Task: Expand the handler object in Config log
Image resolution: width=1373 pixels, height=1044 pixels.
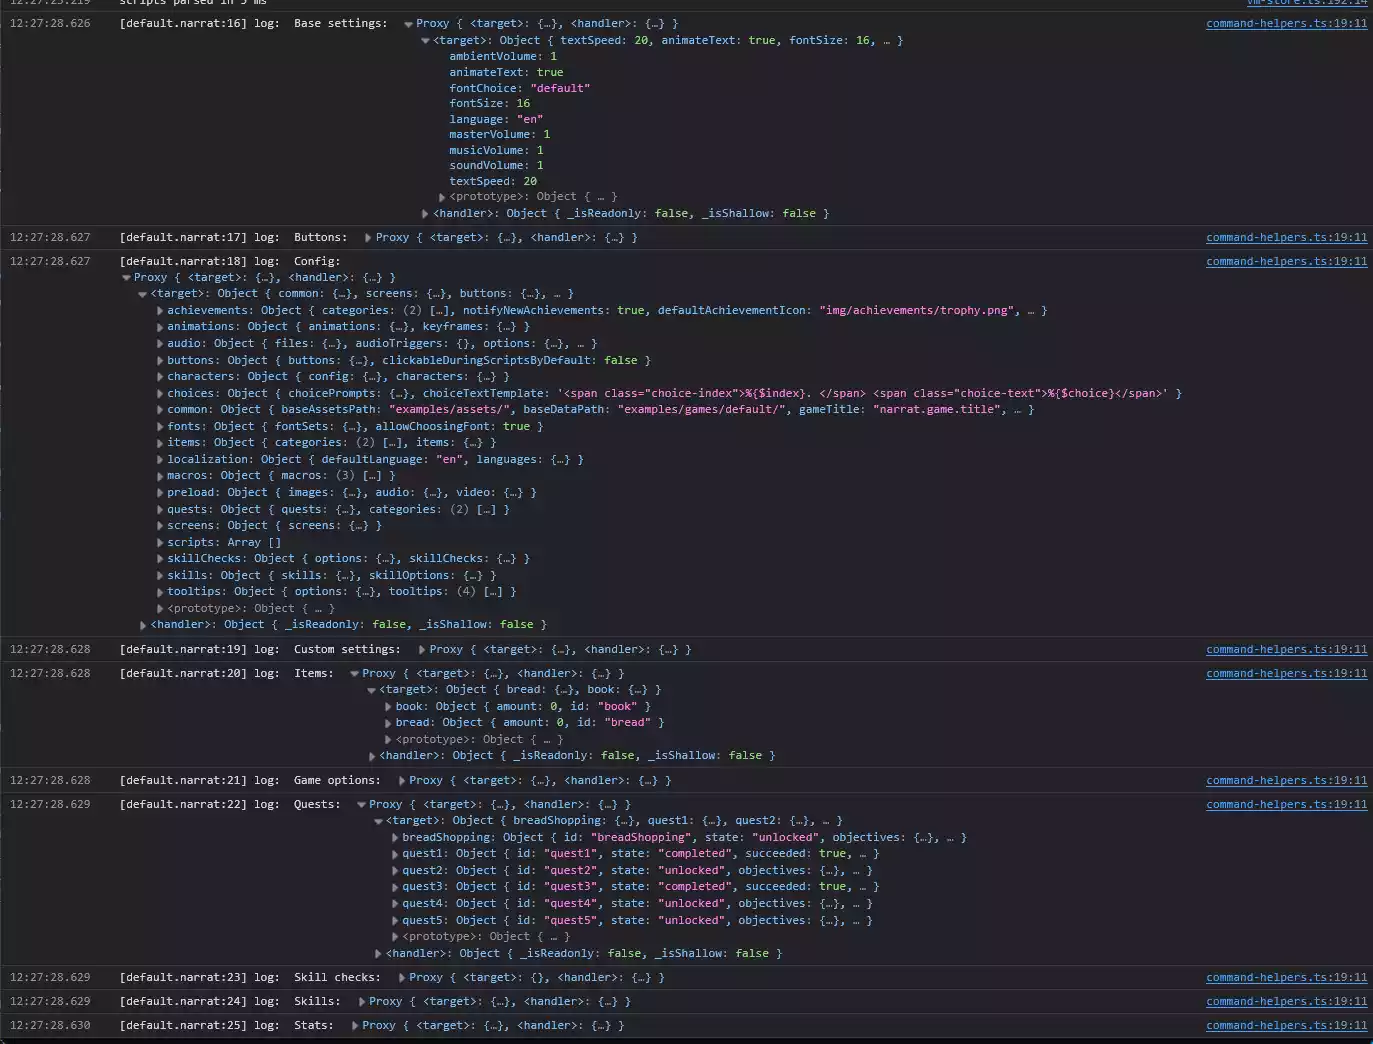Action: tap(143, 624)
